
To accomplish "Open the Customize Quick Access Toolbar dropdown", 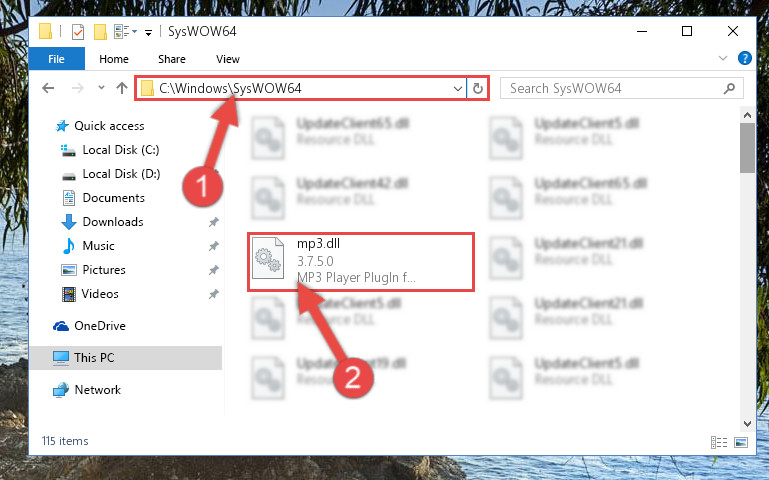I will pyautogui.click(x=148, y=33).
